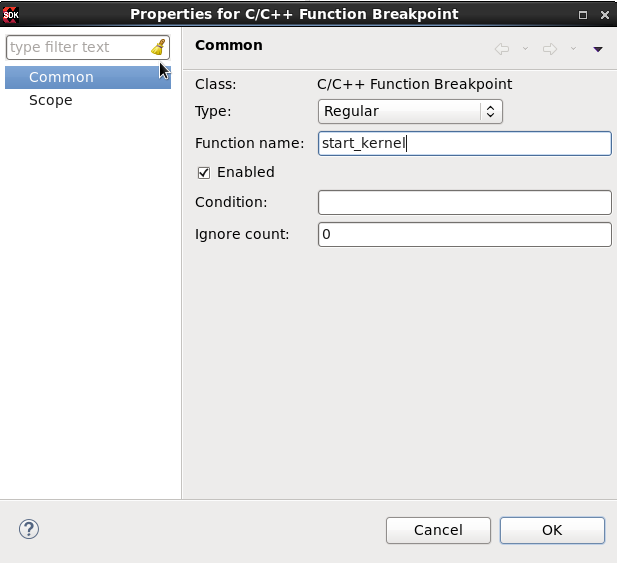Select the Common page in tree
This screenshot has width=617, height=563.
click(88, 77)
